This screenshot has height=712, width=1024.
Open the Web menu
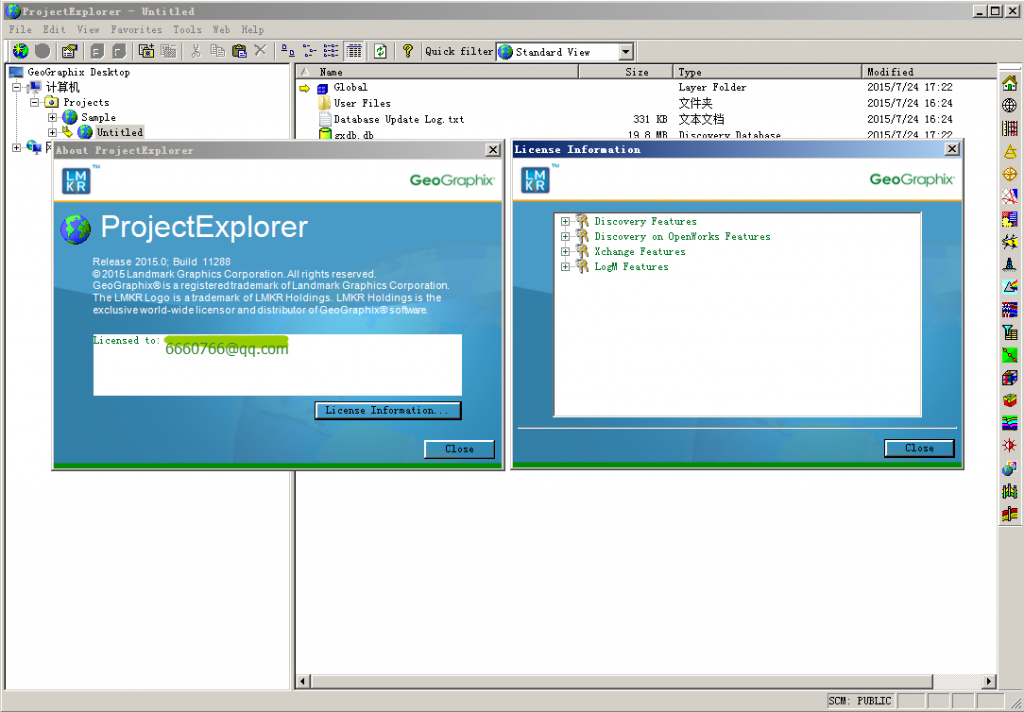(221, 29)
